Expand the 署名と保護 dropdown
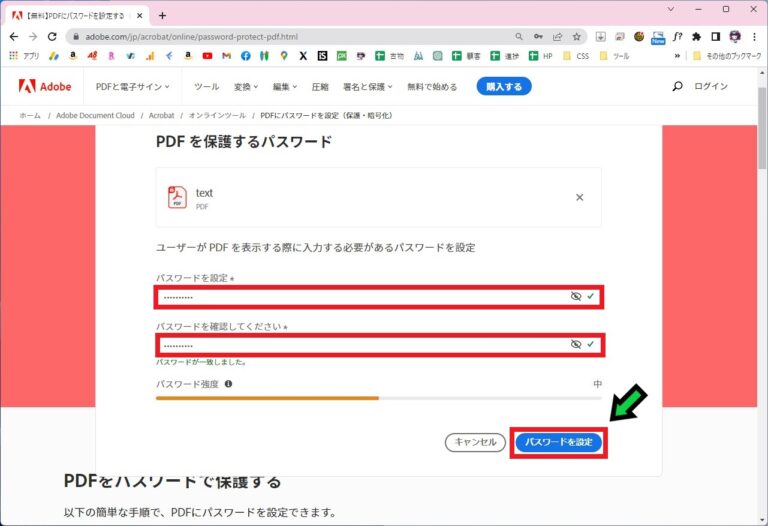The height and width of the screenshot is (526, 768). (x=367, y=87)
